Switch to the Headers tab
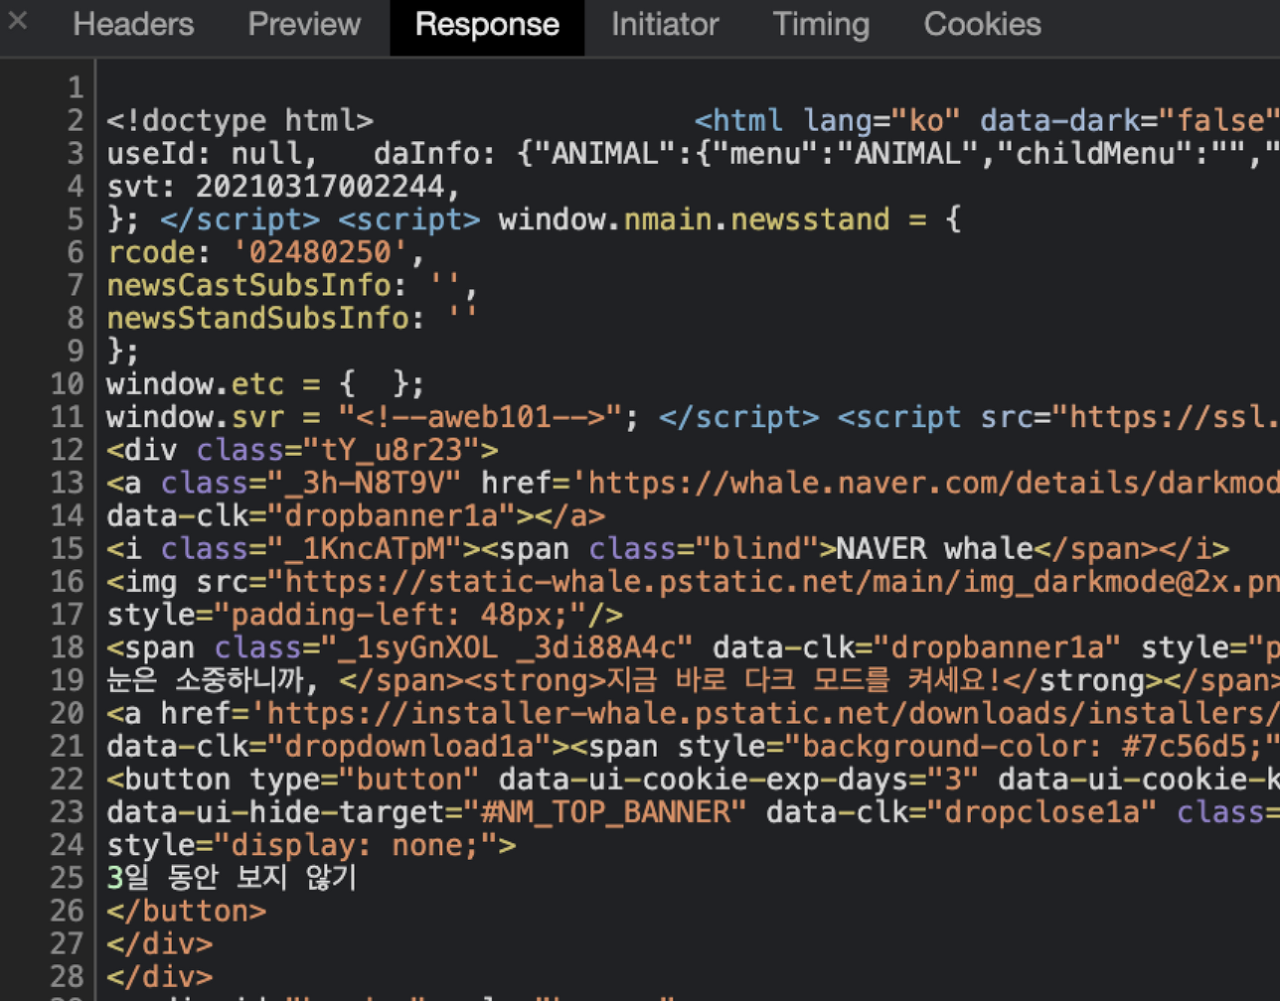 [x=134, y=25]
